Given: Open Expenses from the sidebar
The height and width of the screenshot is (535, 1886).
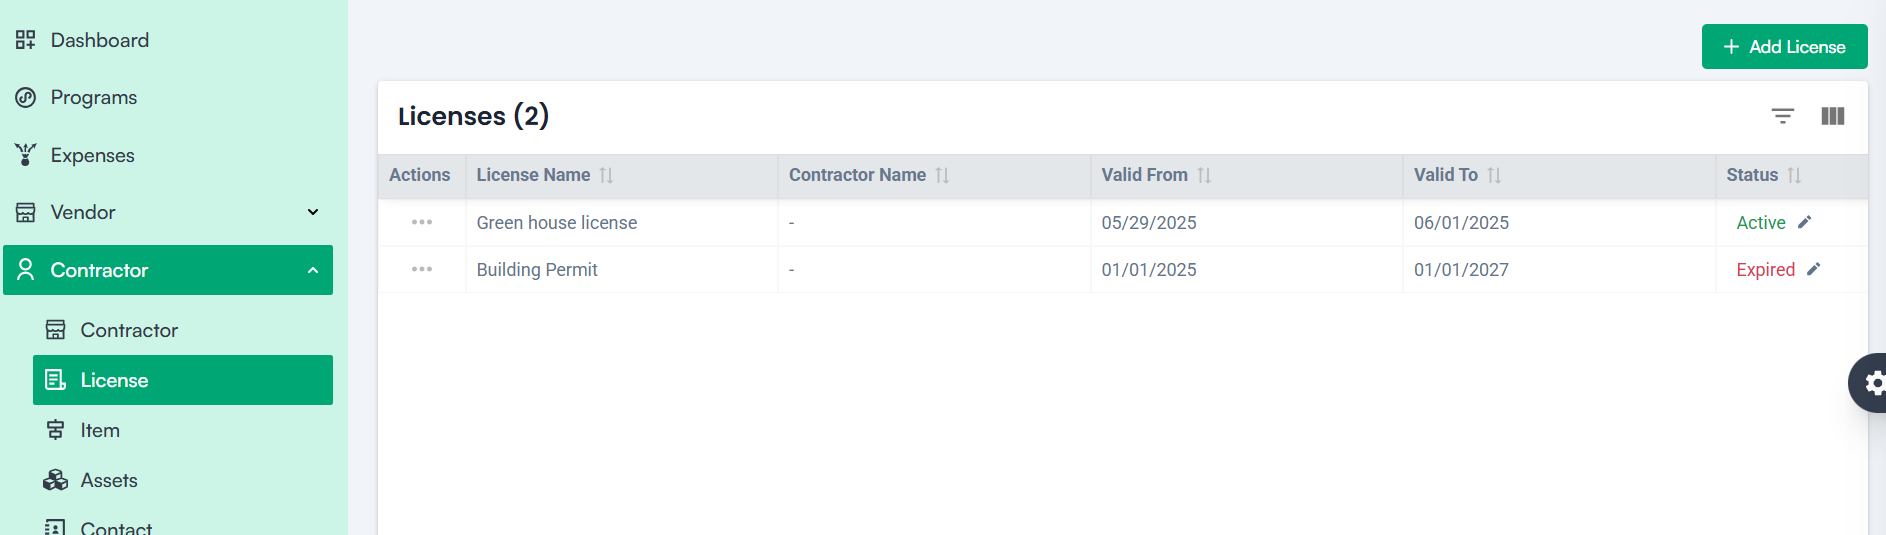Looking at the screenshot, I should click(x=92, y=155).
